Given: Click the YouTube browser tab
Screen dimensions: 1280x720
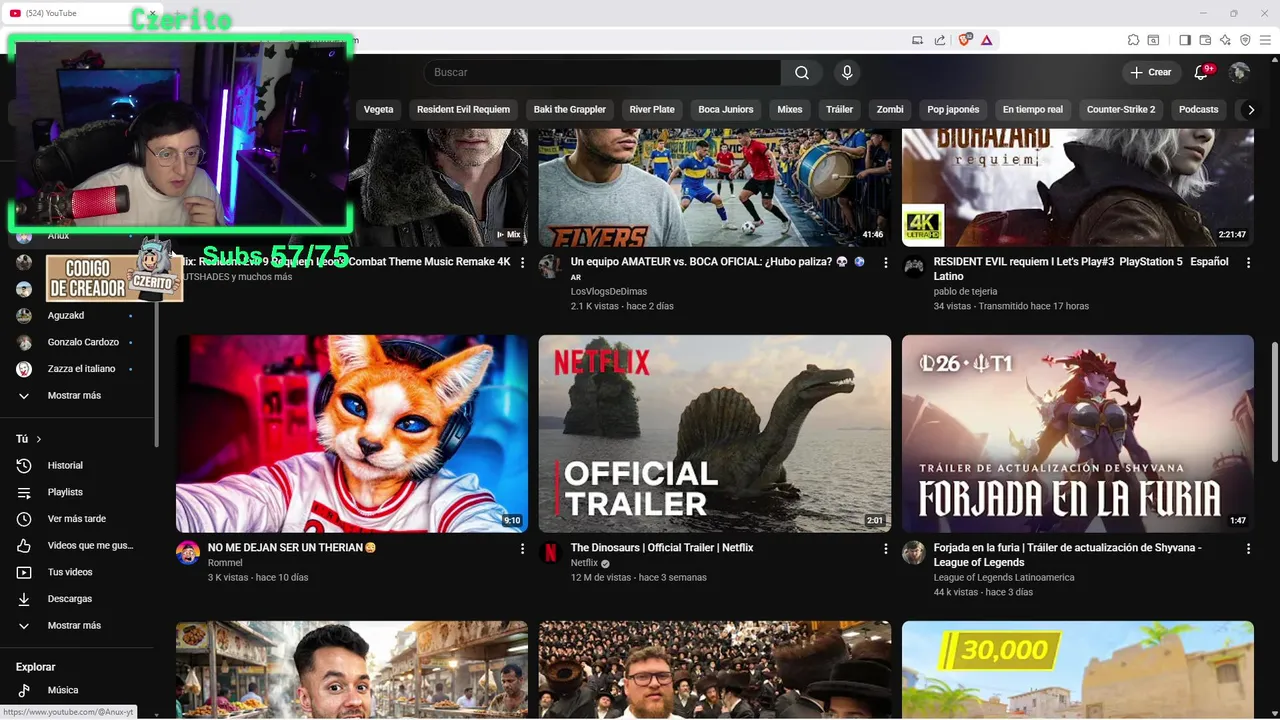Looking at the screenshot, I should pyautogui.click(x=80, y=13).
